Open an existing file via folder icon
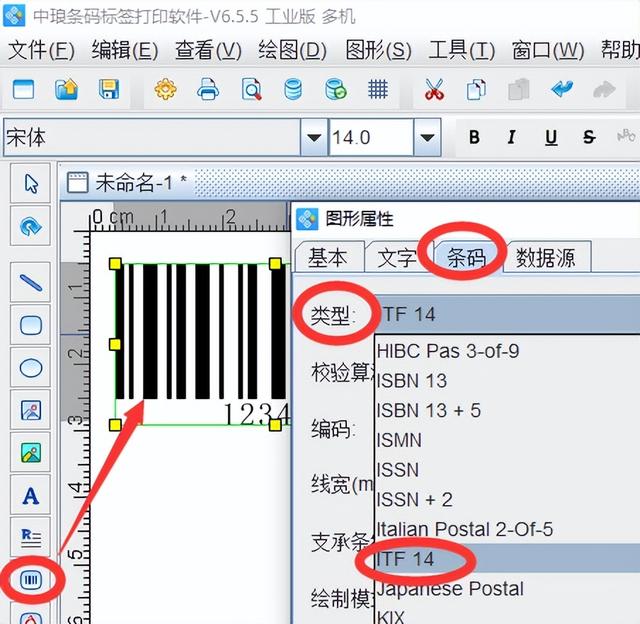 pos(66,89)
